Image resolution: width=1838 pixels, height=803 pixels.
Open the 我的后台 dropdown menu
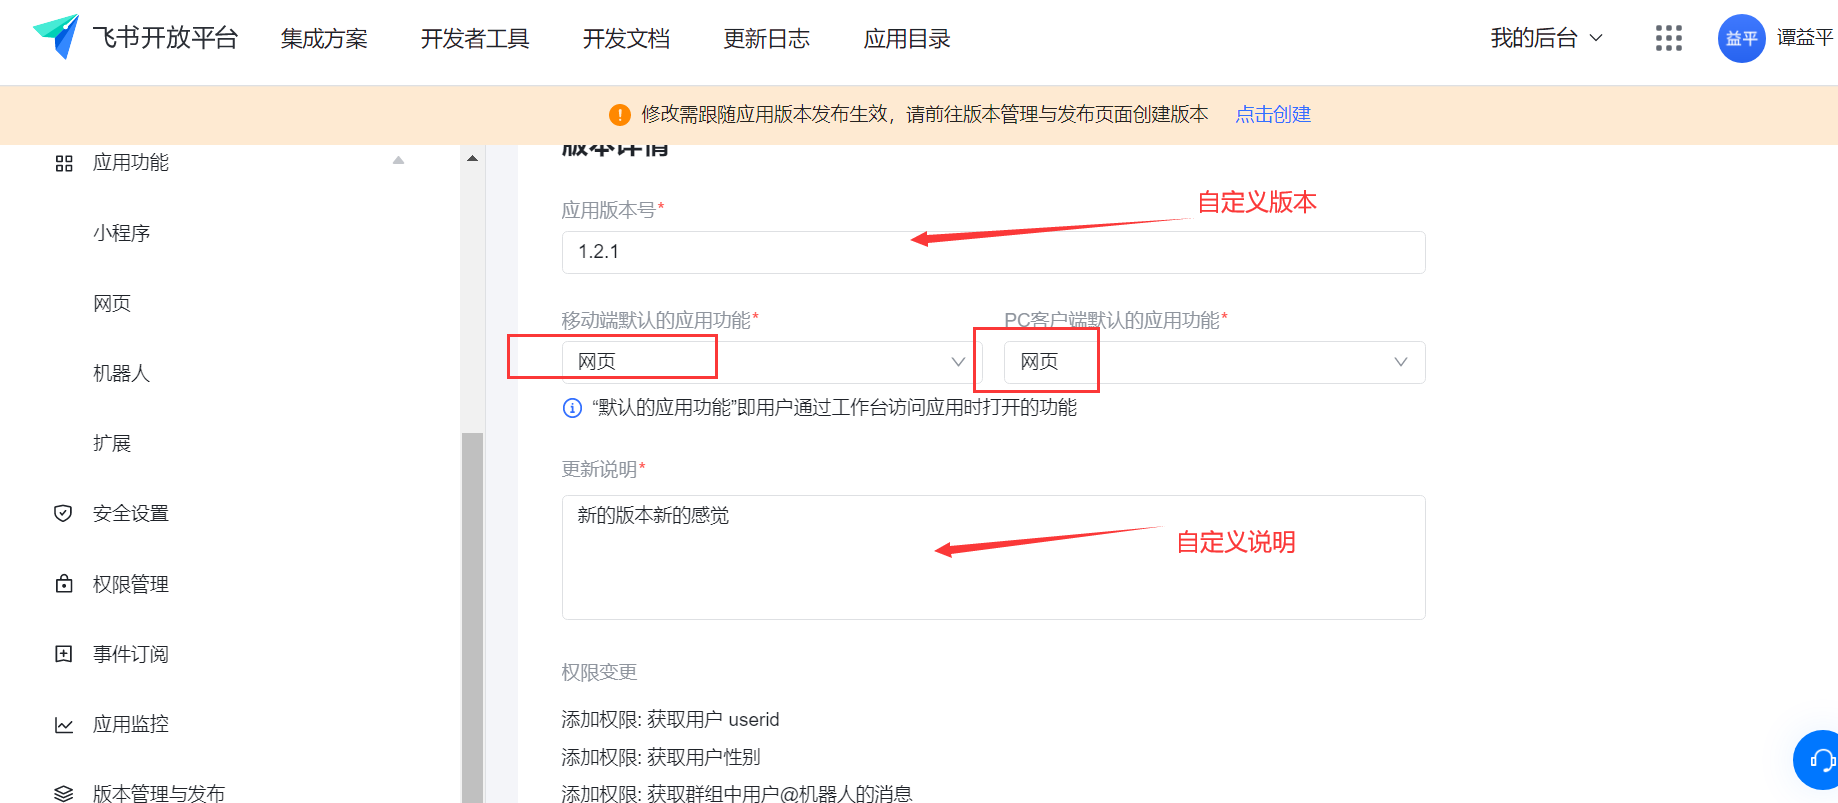1546,38
